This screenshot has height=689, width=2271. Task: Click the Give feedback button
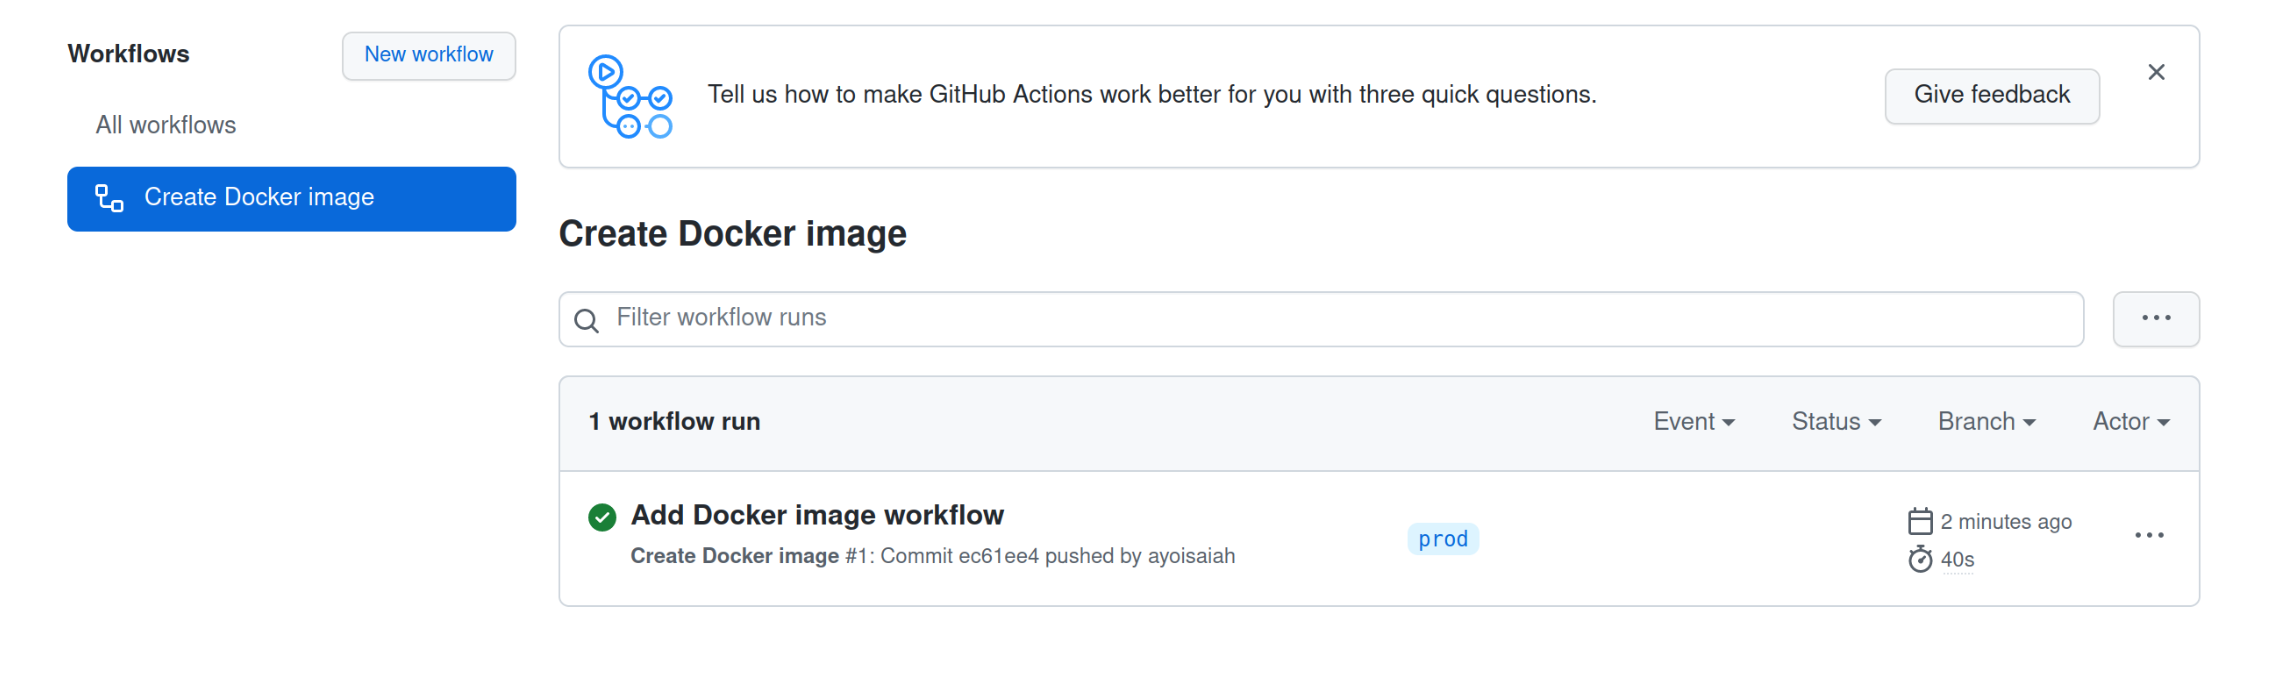(1991, 95)
